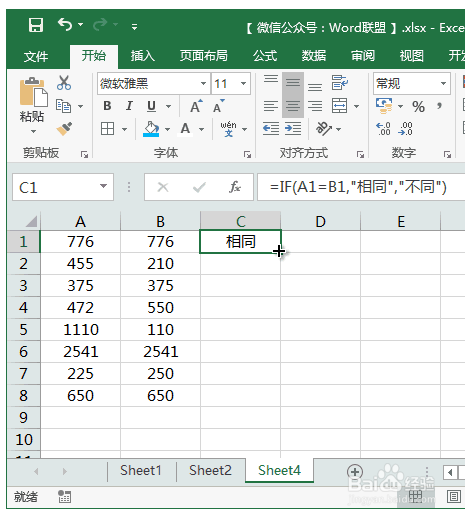This screenshot has width=465, height=517.
Task: Align text left
Action: tap(271, 106)
